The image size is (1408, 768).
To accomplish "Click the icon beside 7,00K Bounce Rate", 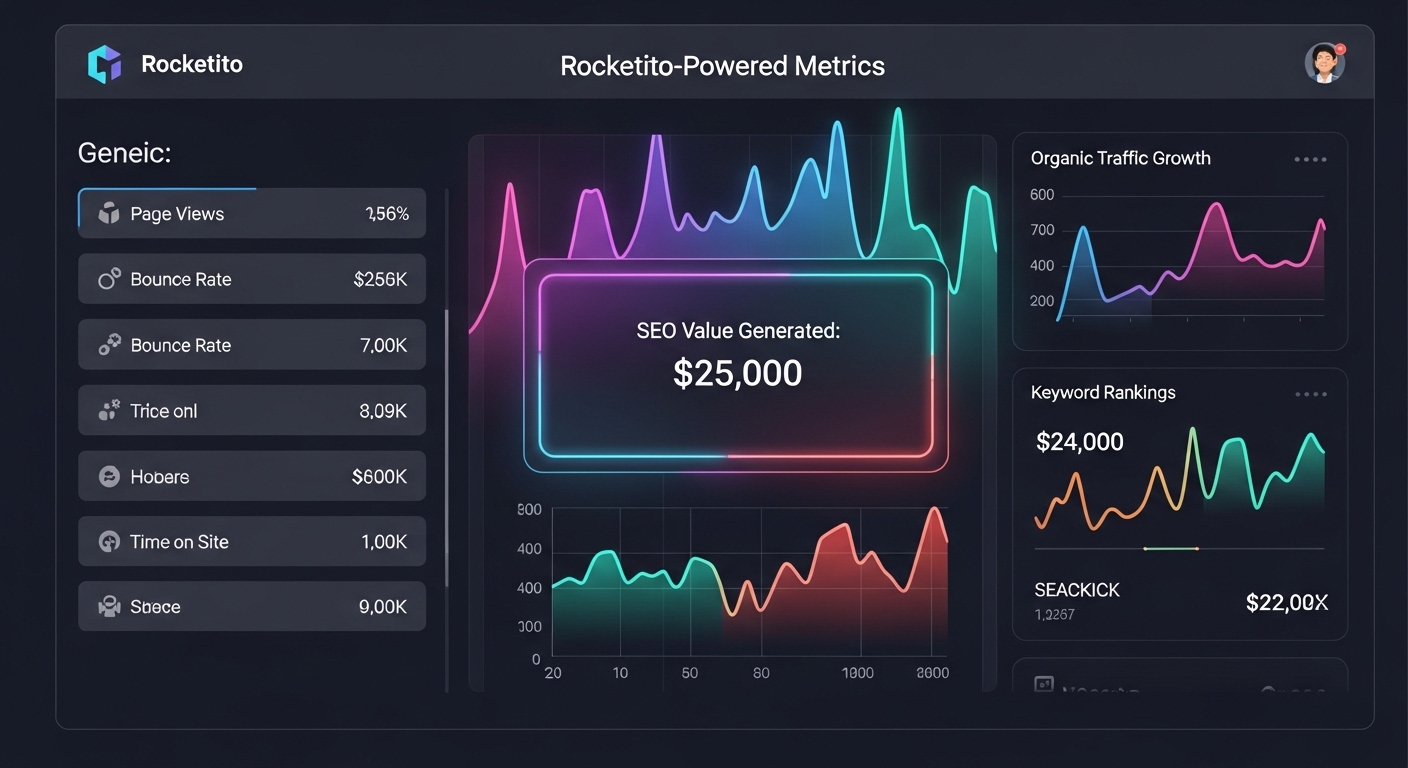I will [109, 345].
